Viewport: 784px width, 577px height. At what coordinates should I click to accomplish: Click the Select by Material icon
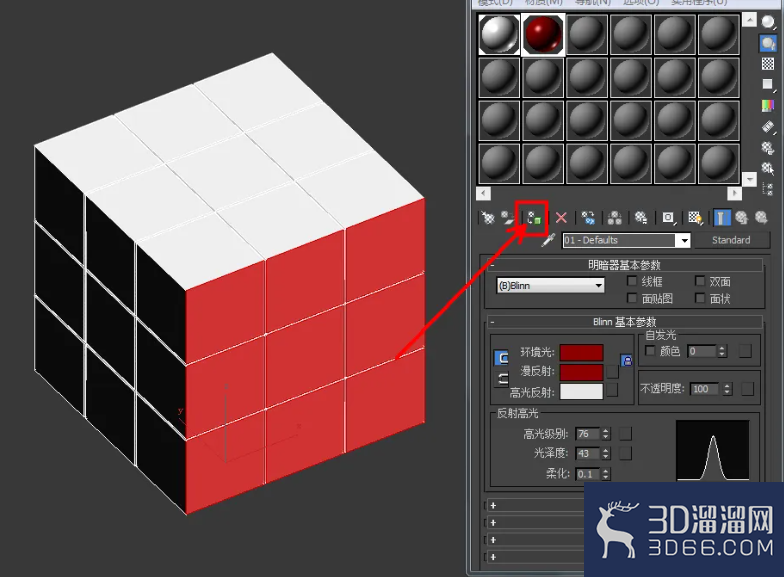pos(768,168)
